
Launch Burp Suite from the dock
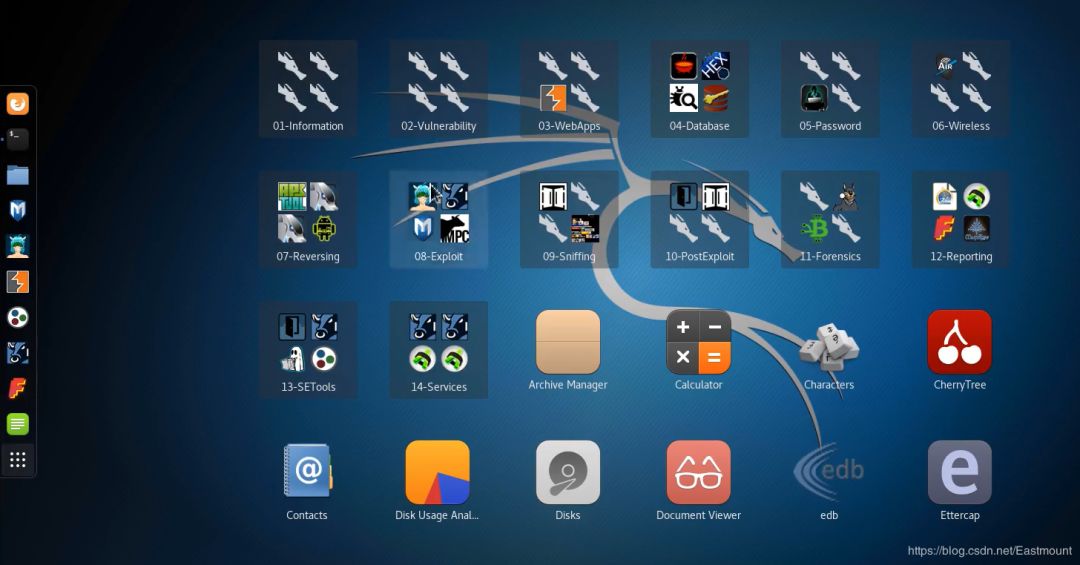[x=18, y=282]
